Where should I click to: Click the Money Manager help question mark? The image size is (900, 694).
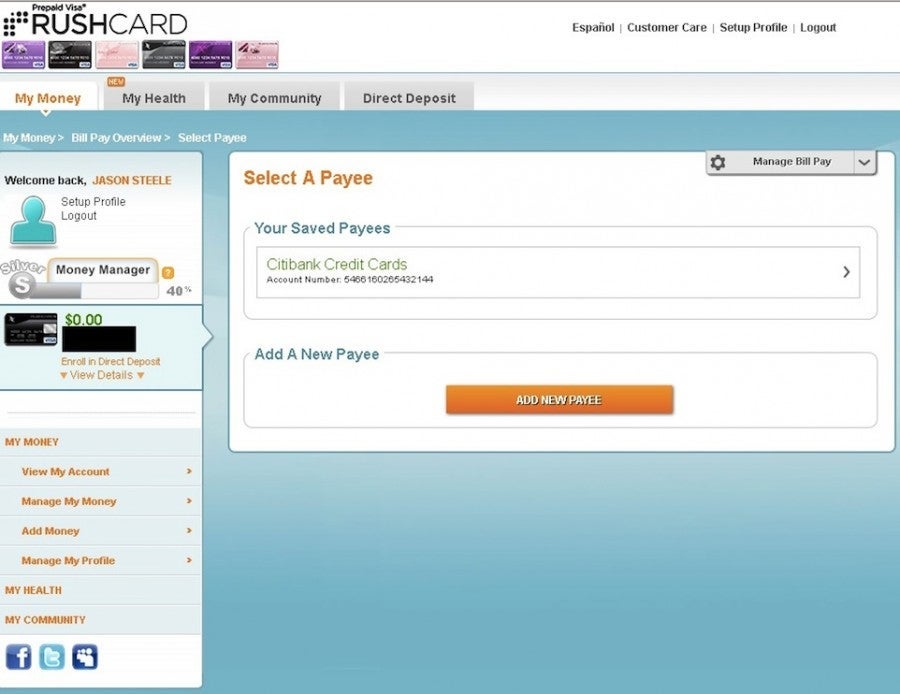(x=168, y=272)
